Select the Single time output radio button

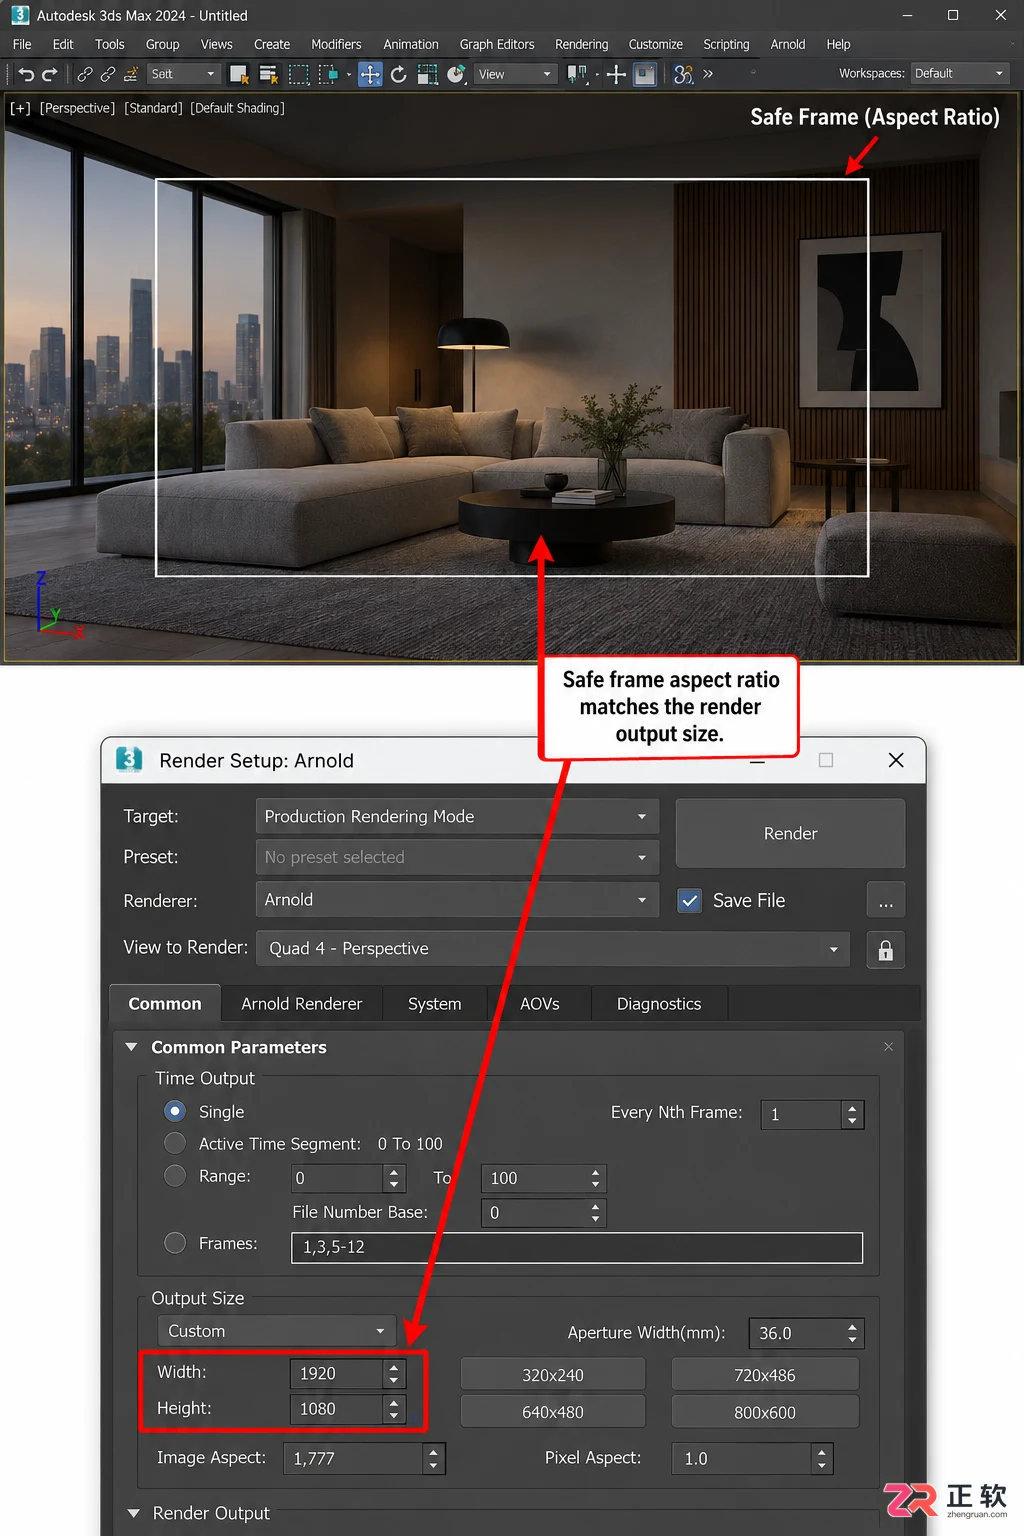click(175, 1111)
